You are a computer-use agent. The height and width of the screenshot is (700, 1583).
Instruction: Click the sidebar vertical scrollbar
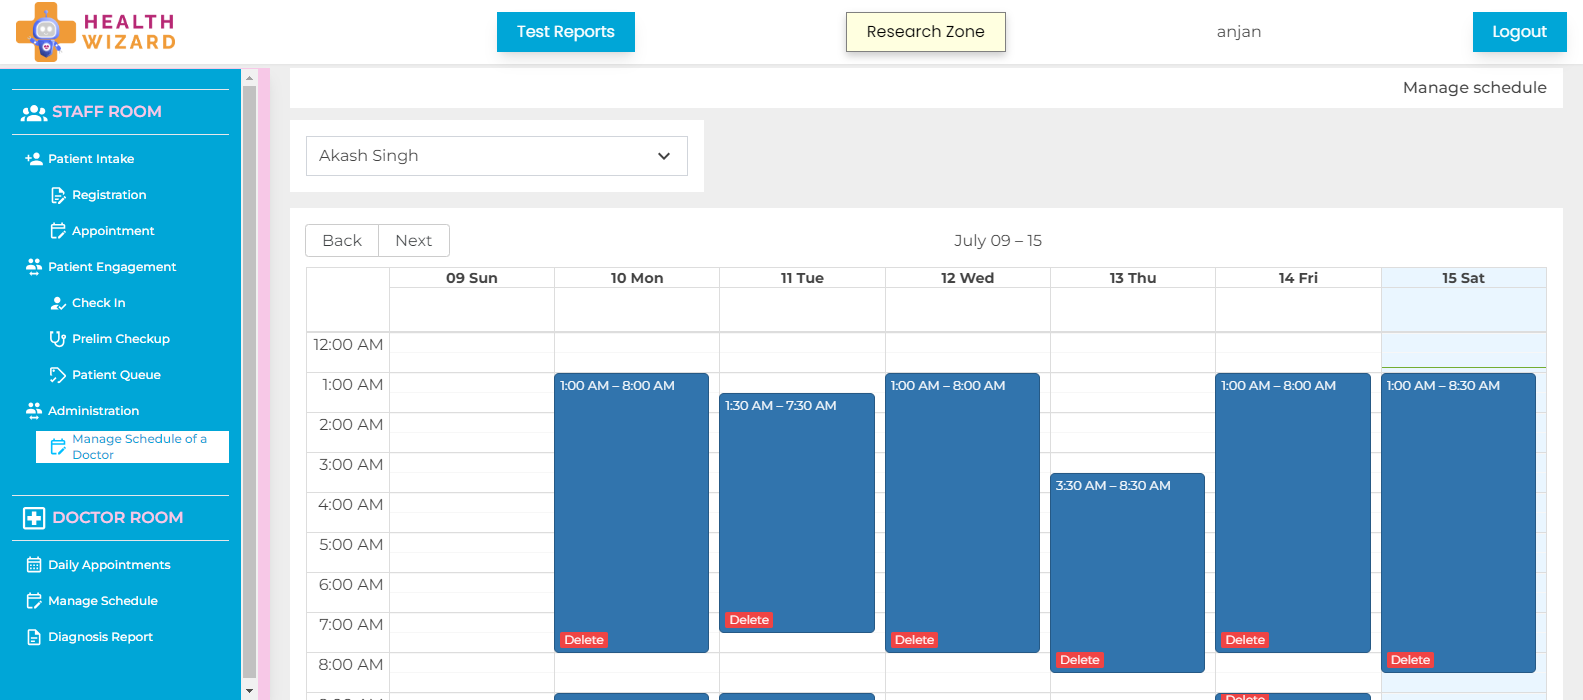coord(249,380)
